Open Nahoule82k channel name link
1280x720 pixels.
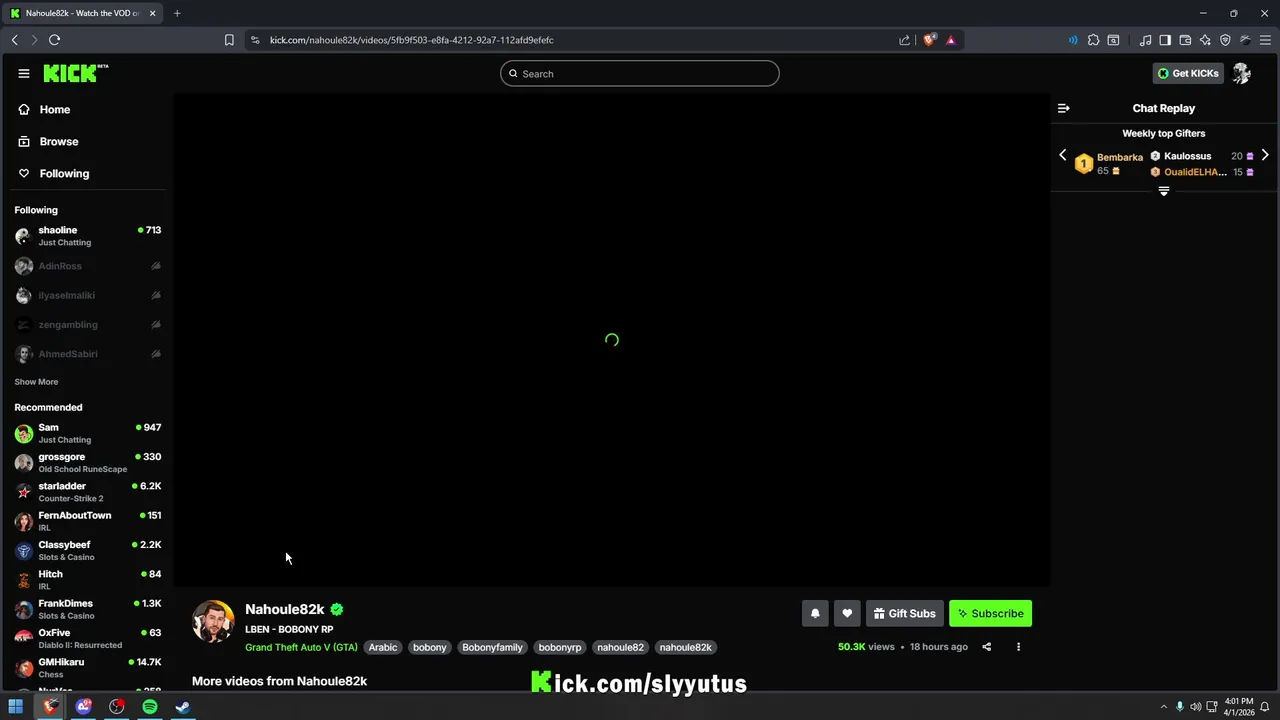[285, 609]
